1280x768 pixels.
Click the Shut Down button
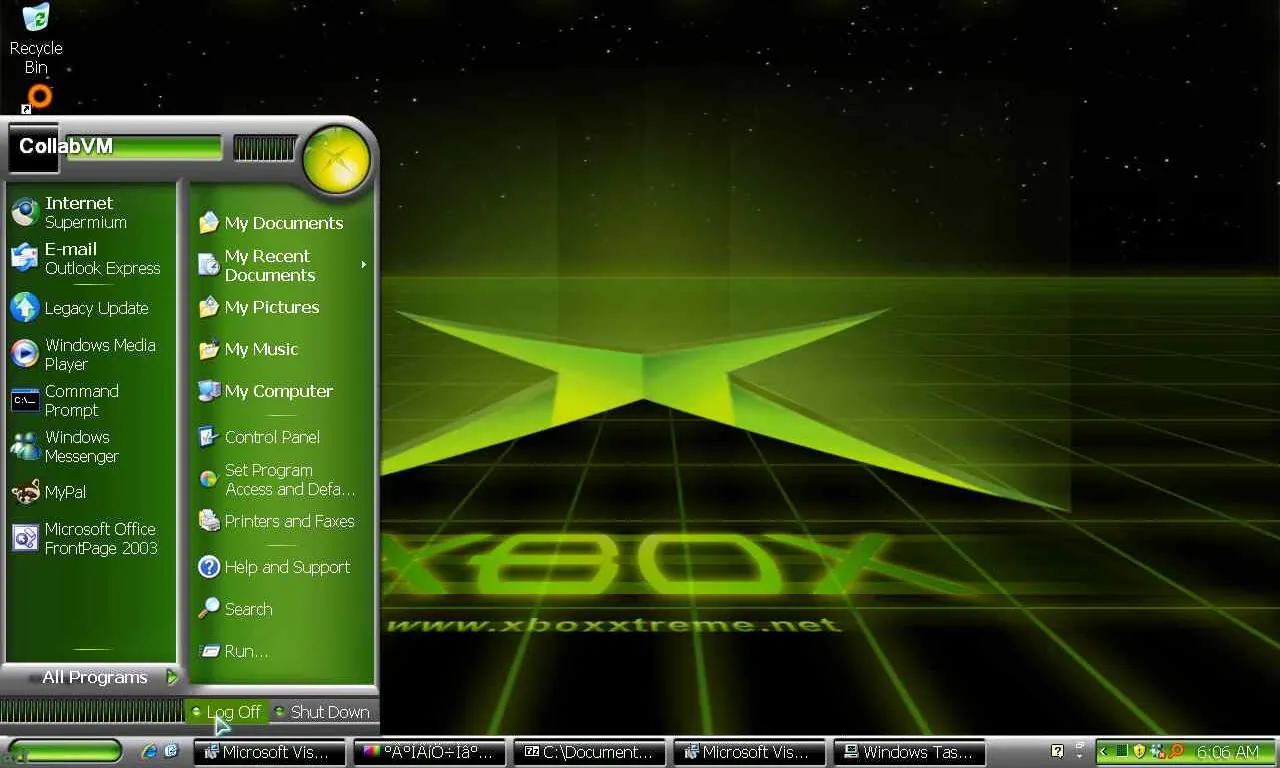coord(322,712)
